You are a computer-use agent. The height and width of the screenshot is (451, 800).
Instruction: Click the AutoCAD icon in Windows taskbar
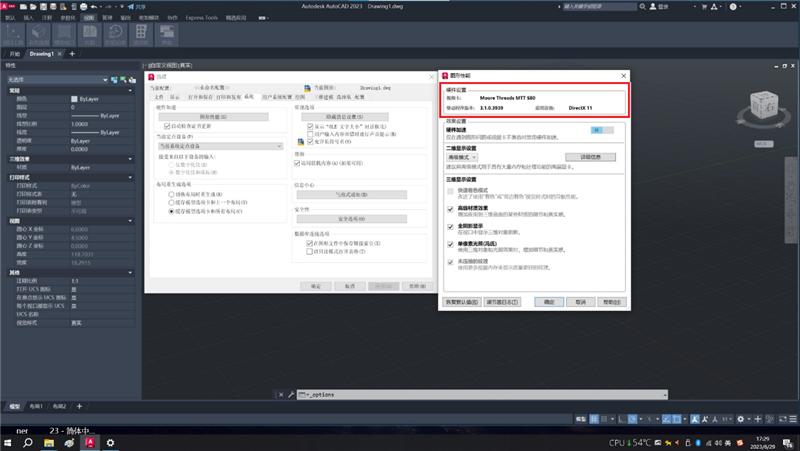(x=90, y=441)
